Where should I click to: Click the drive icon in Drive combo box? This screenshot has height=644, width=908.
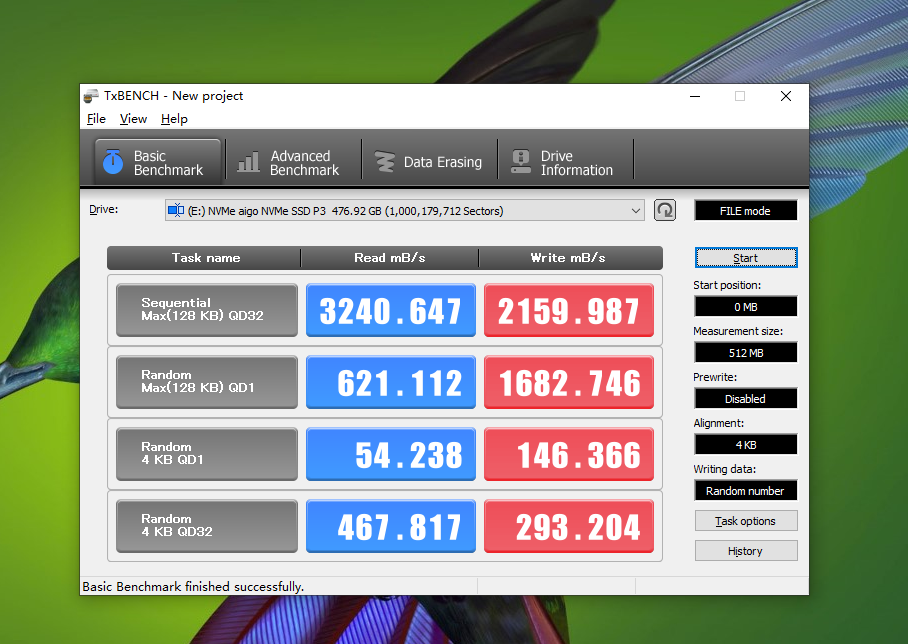(x=175, y=211)
